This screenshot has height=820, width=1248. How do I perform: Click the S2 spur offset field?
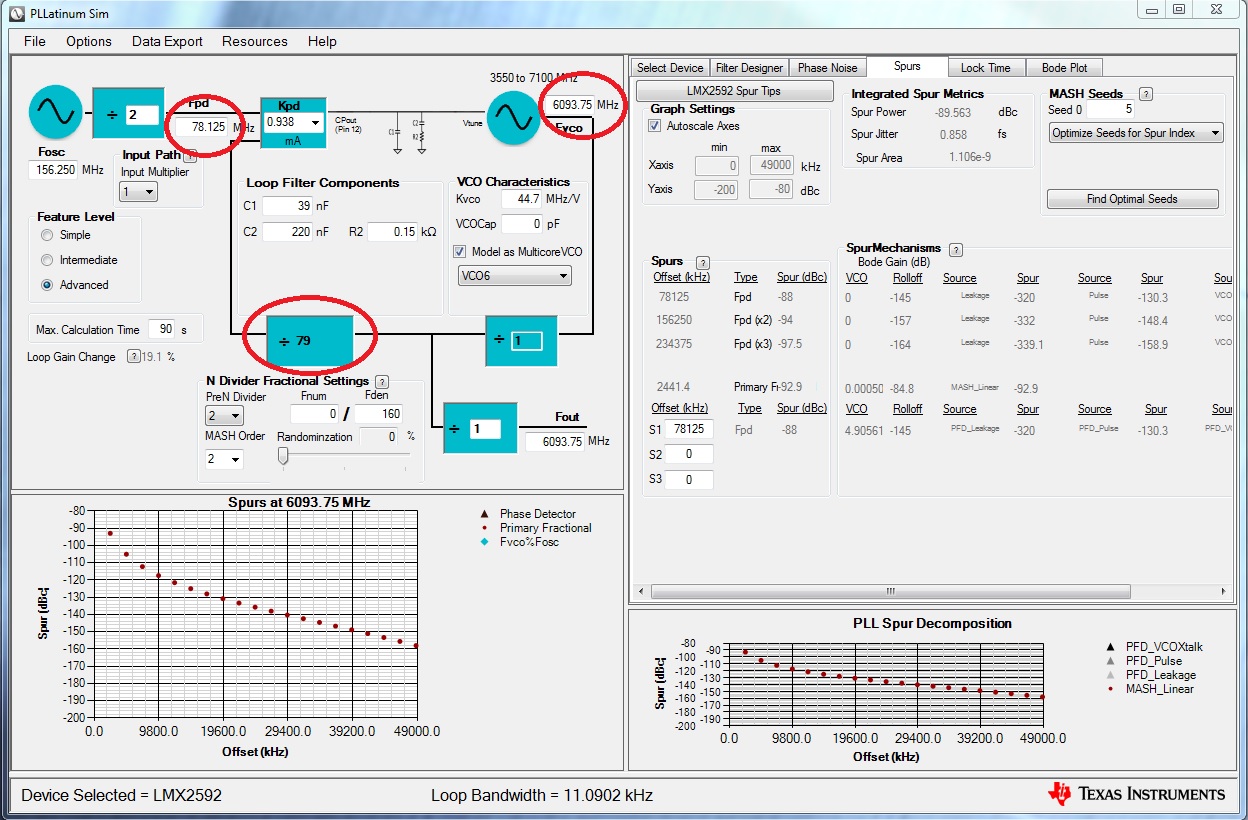(690, 454)
